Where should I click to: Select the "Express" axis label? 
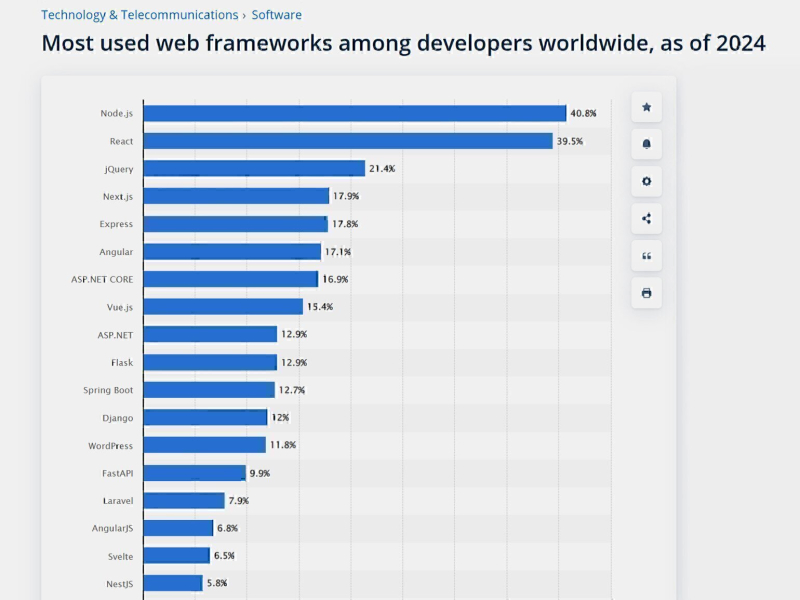116,224
